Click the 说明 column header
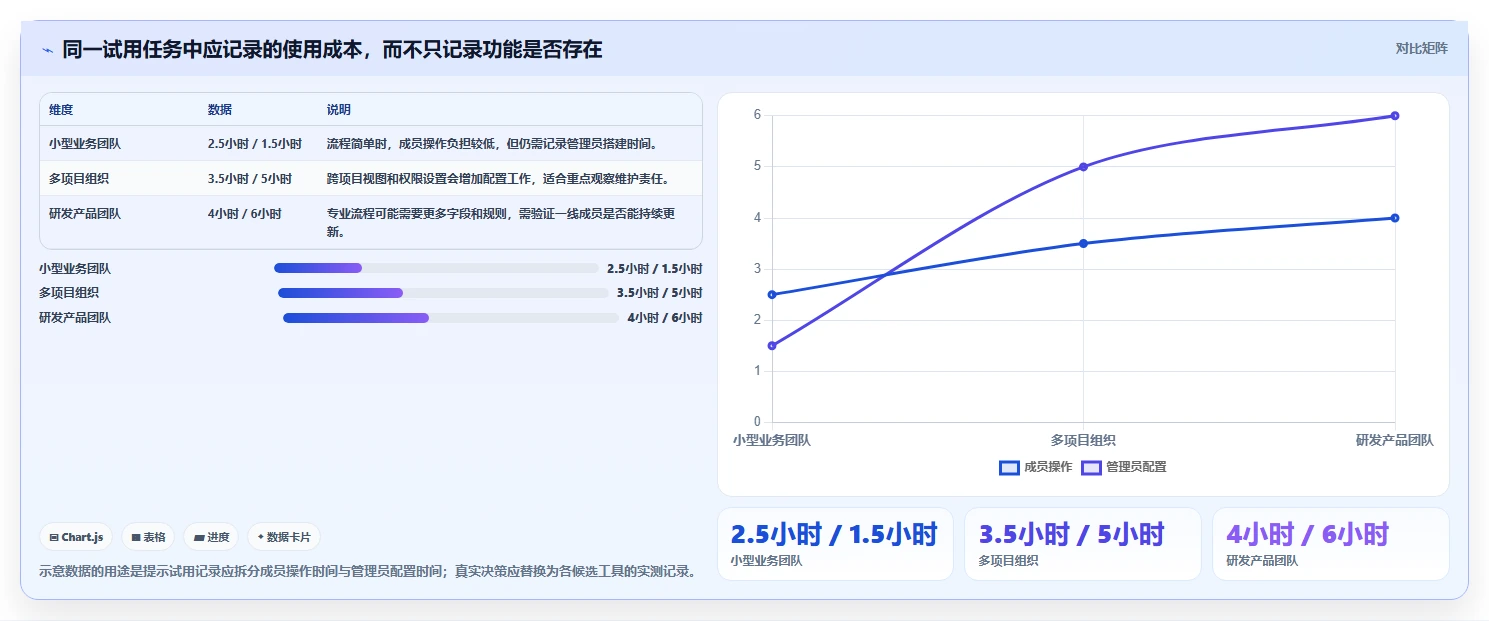Screen dimensions: 1489x621 (339, 110)
